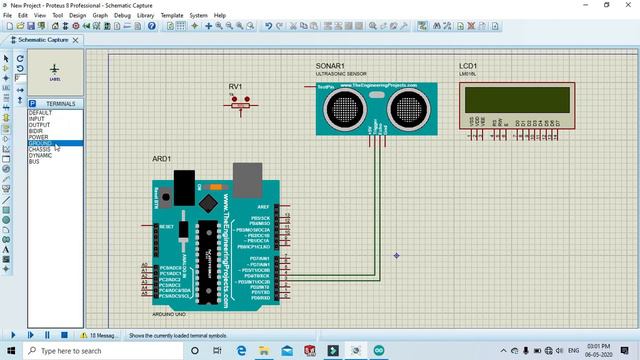Select INPUT in the terminals list
The width and height of the screenshot is (640, 360).
[x=55, y=119]
